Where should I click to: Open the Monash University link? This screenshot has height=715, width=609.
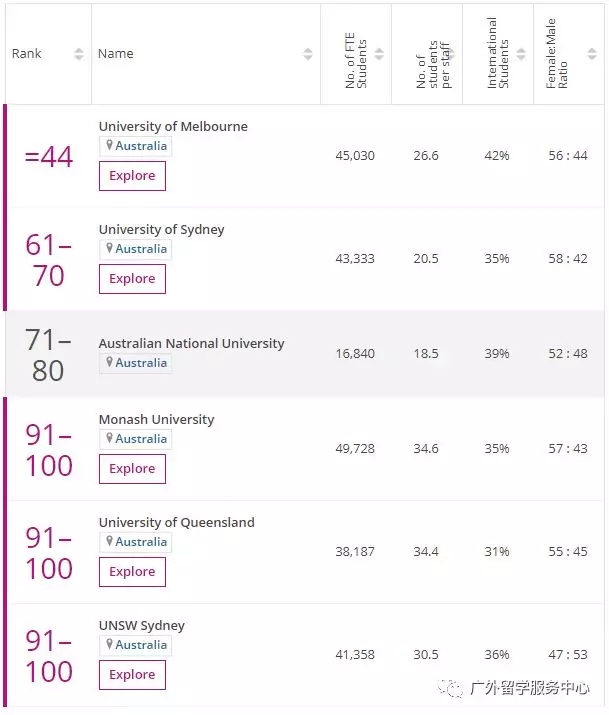(156, 420)
